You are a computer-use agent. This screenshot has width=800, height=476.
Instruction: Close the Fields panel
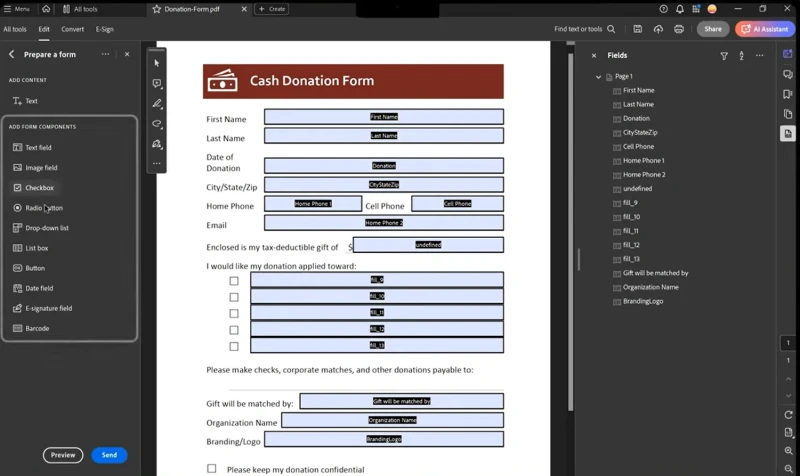pyautogui.click(x=594, y=55)
